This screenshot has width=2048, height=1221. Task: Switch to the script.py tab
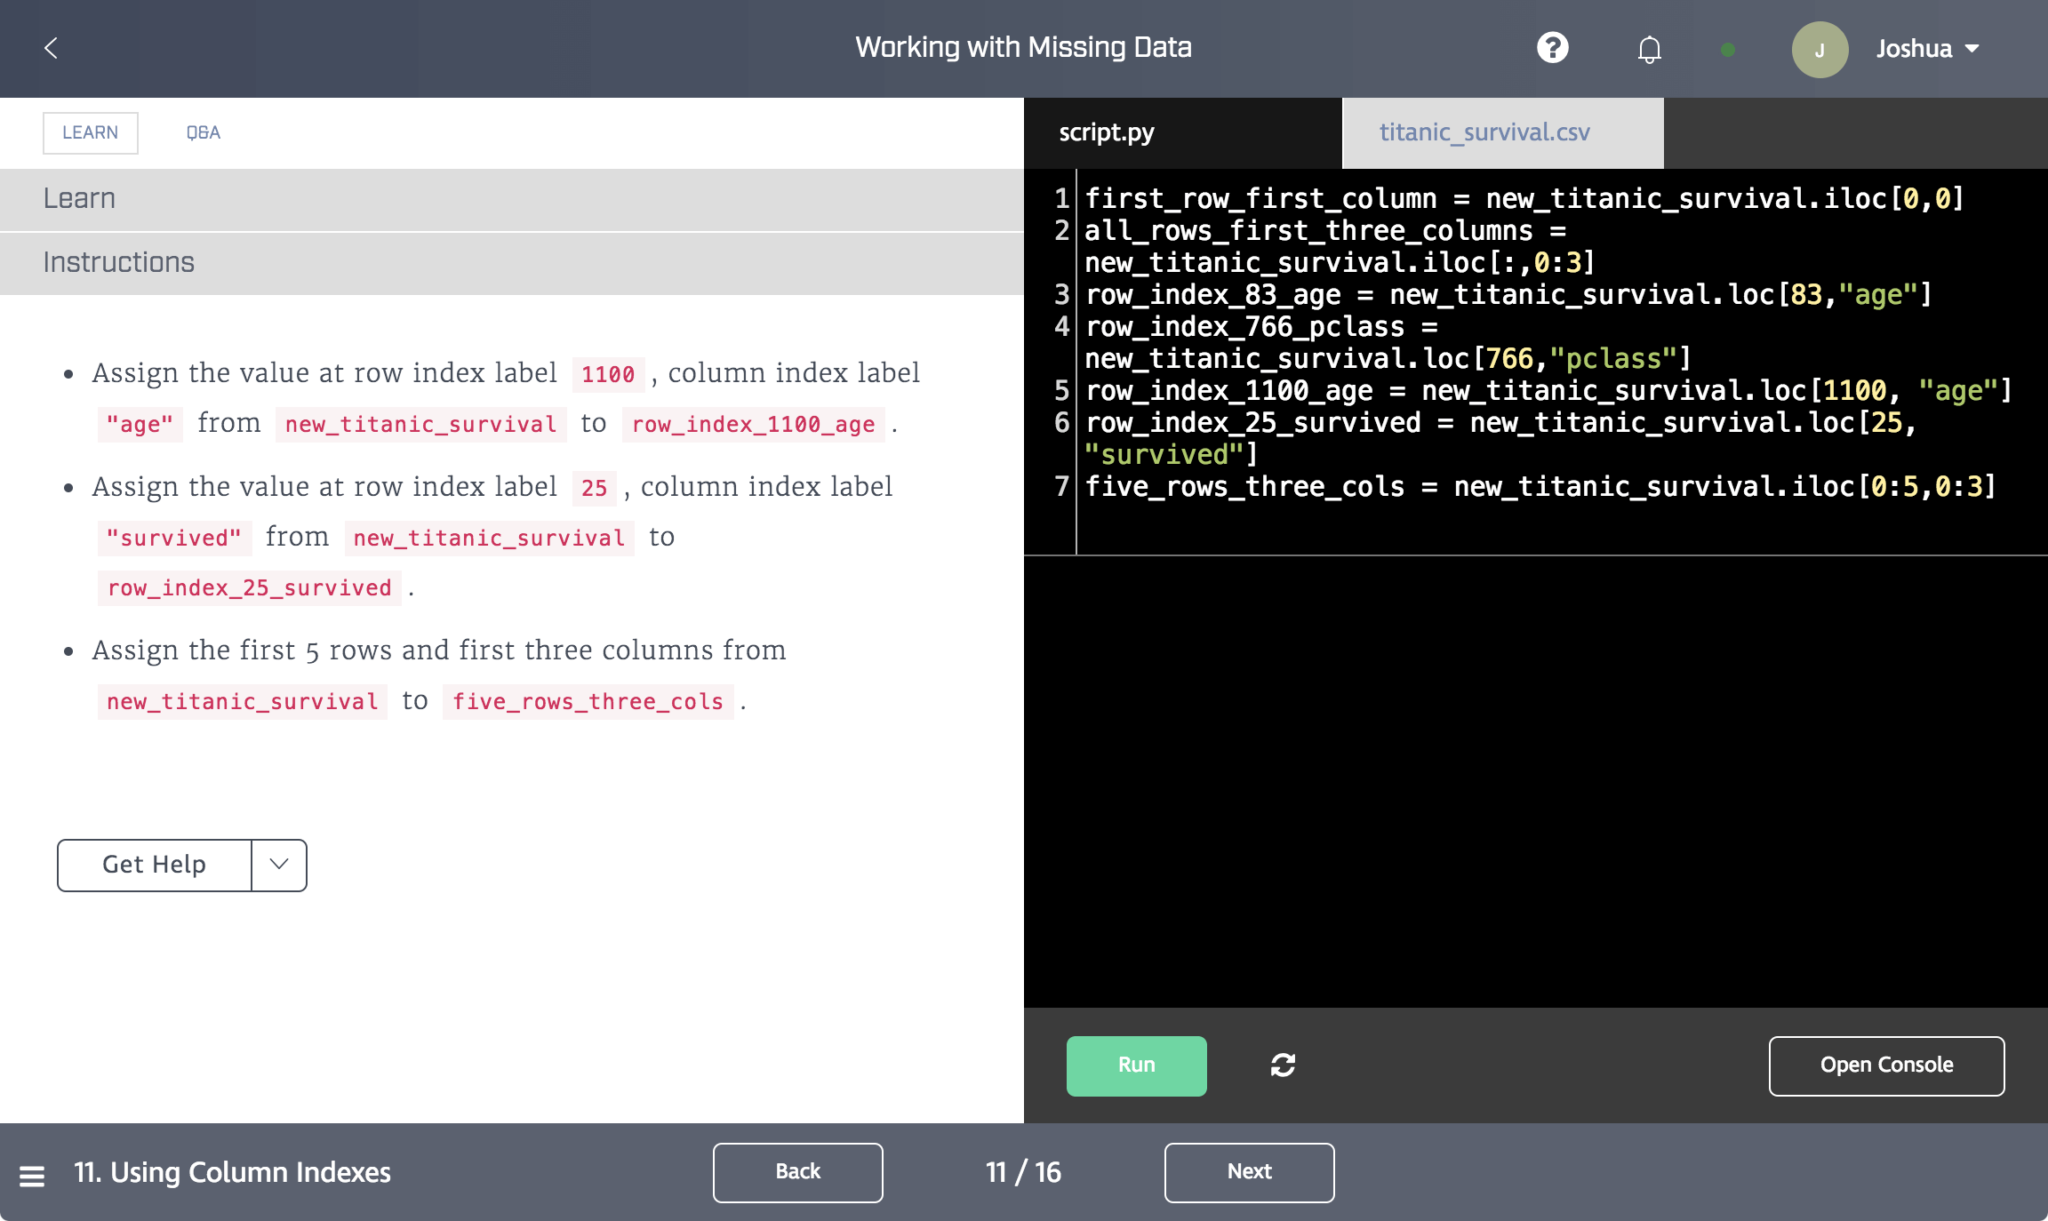tap(1106, 132)
